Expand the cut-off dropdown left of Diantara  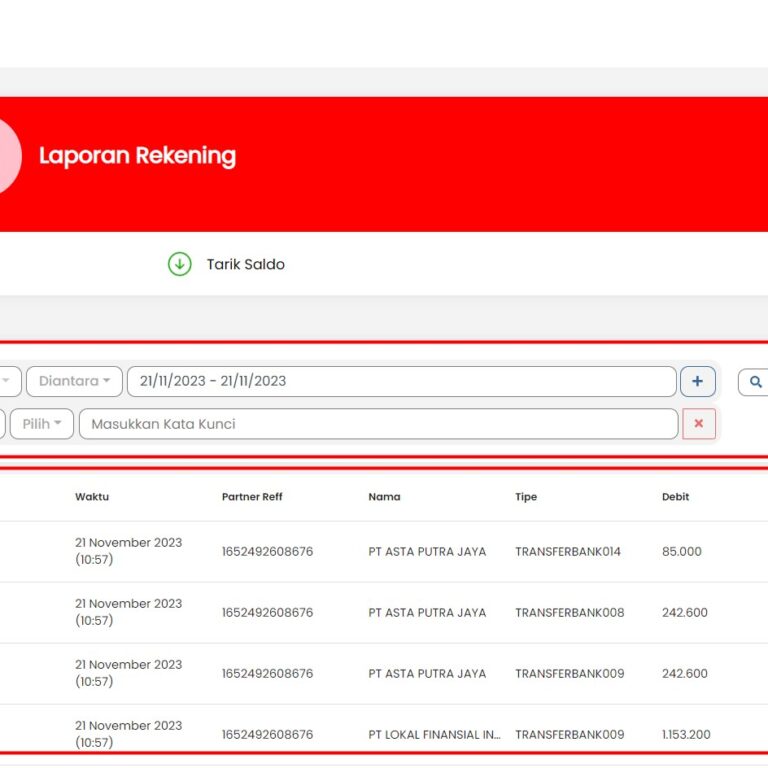click(x=8, y=381)
